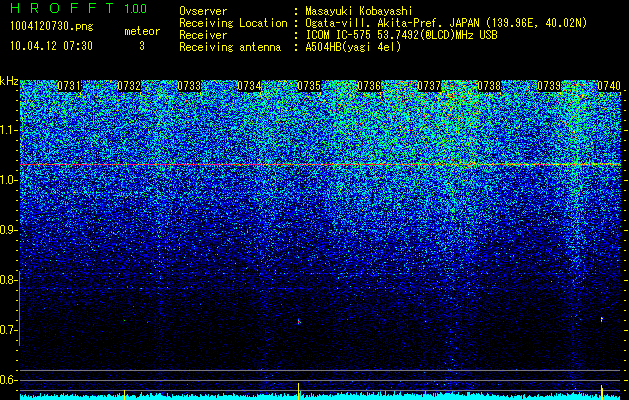
Task: Click the meteor count label
Action: pyautogui.click(x=142, y=31)
